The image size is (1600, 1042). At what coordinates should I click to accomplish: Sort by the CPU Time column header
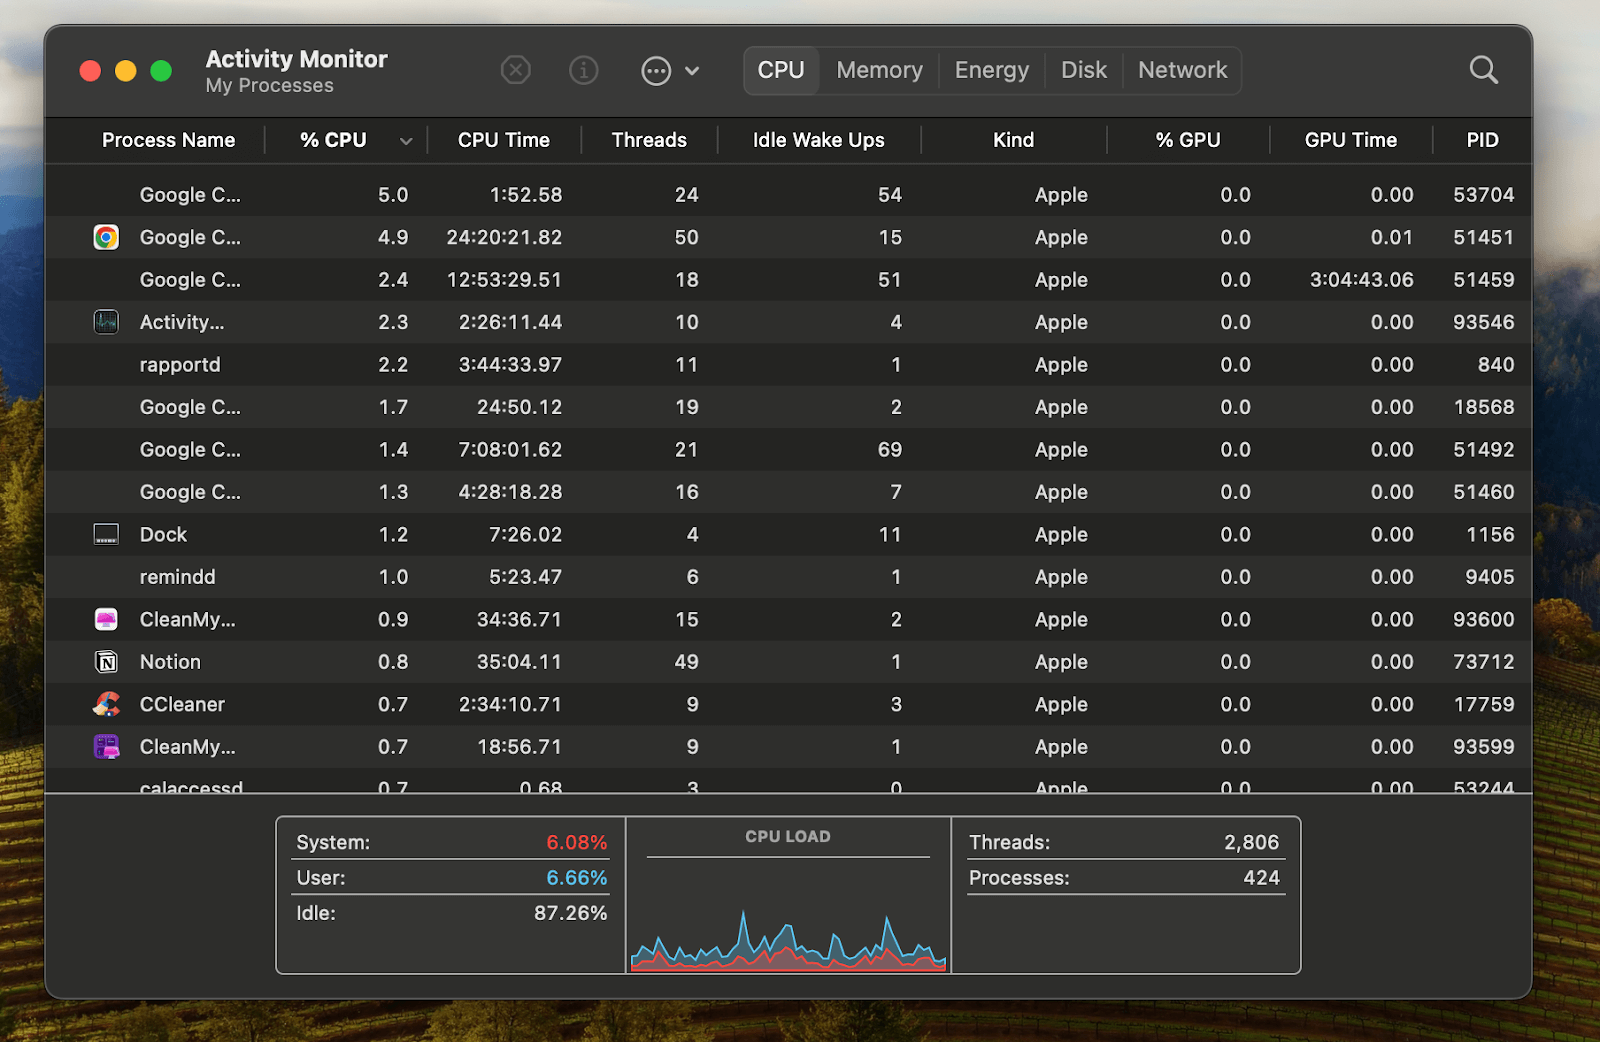(503, 140)
